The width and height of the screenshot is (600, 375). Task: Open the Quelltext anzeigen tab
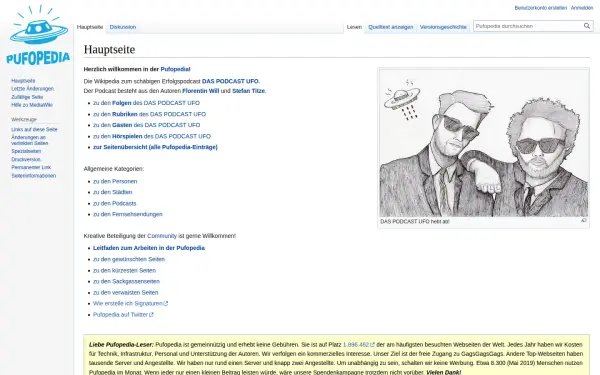pos(391,27)
